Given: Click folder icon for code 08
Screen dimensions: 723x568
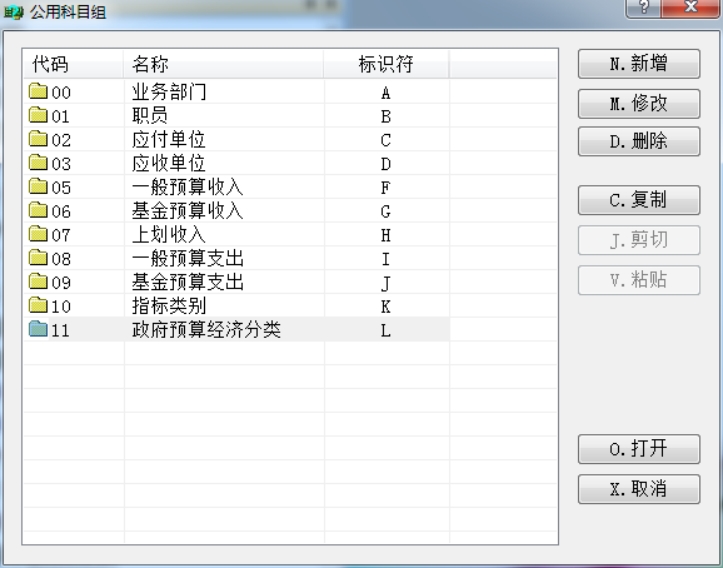Looking at the screenshot, I should point(38,258).
